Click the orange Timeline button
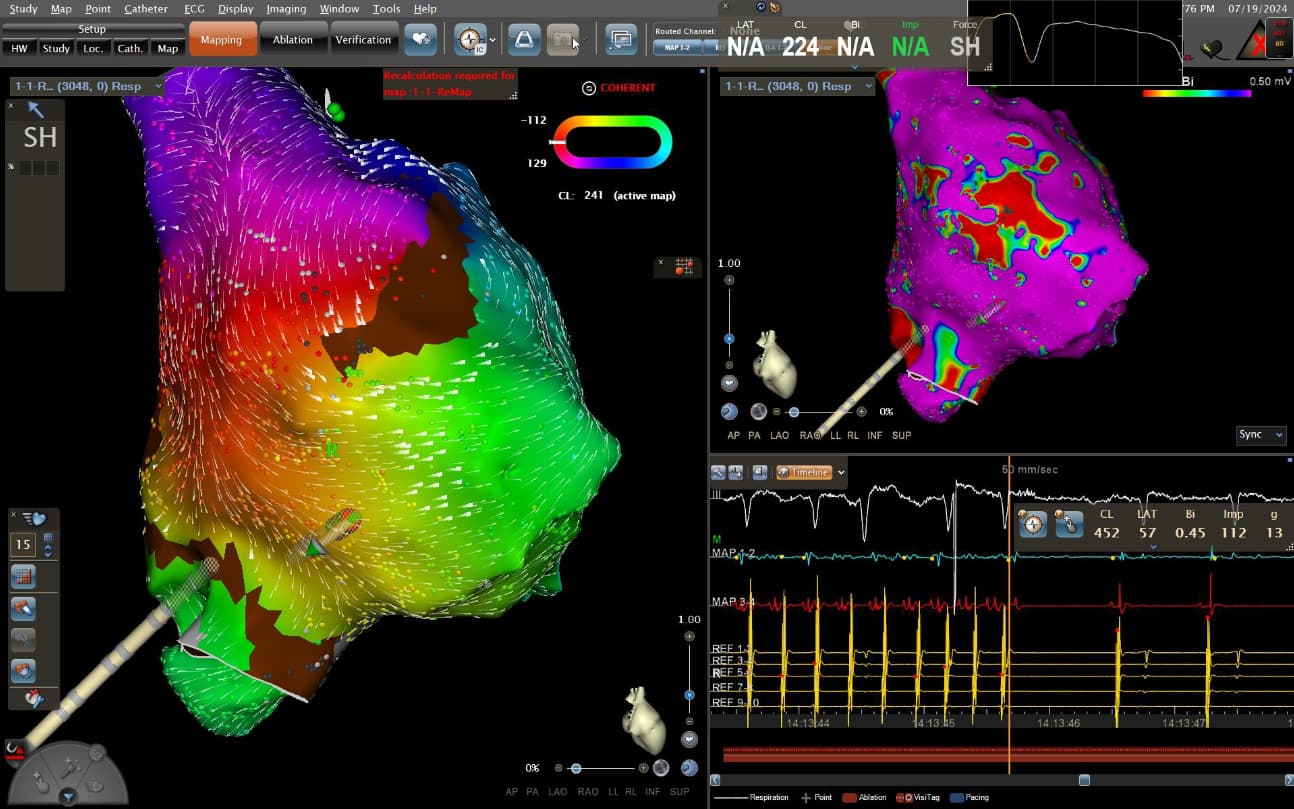Viewport: 1294px width, 809px height. 804,472
